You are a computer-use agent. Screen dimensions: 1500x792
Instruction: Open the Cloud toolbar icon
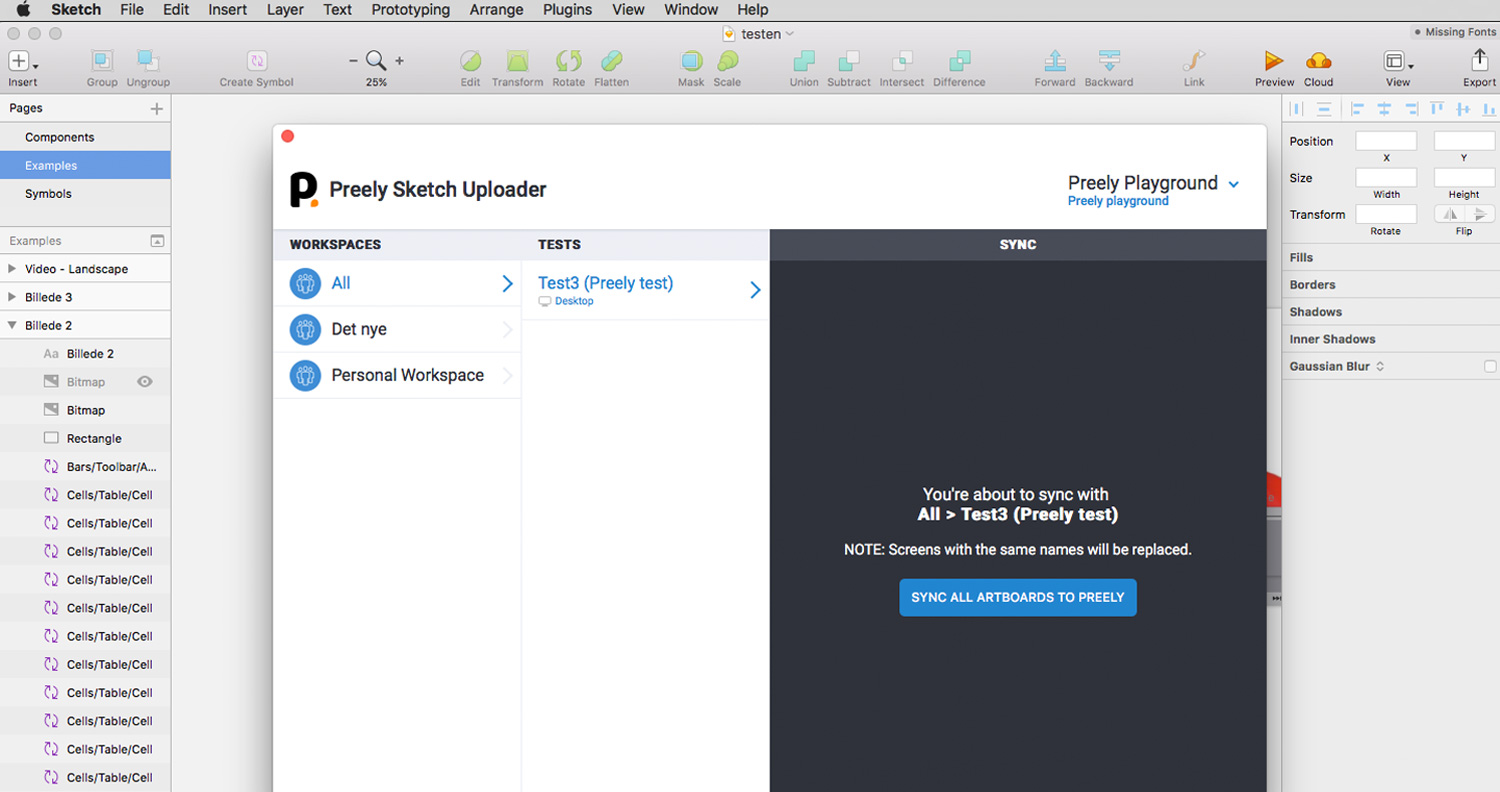pyautogui.click(x=1319, y=61)
